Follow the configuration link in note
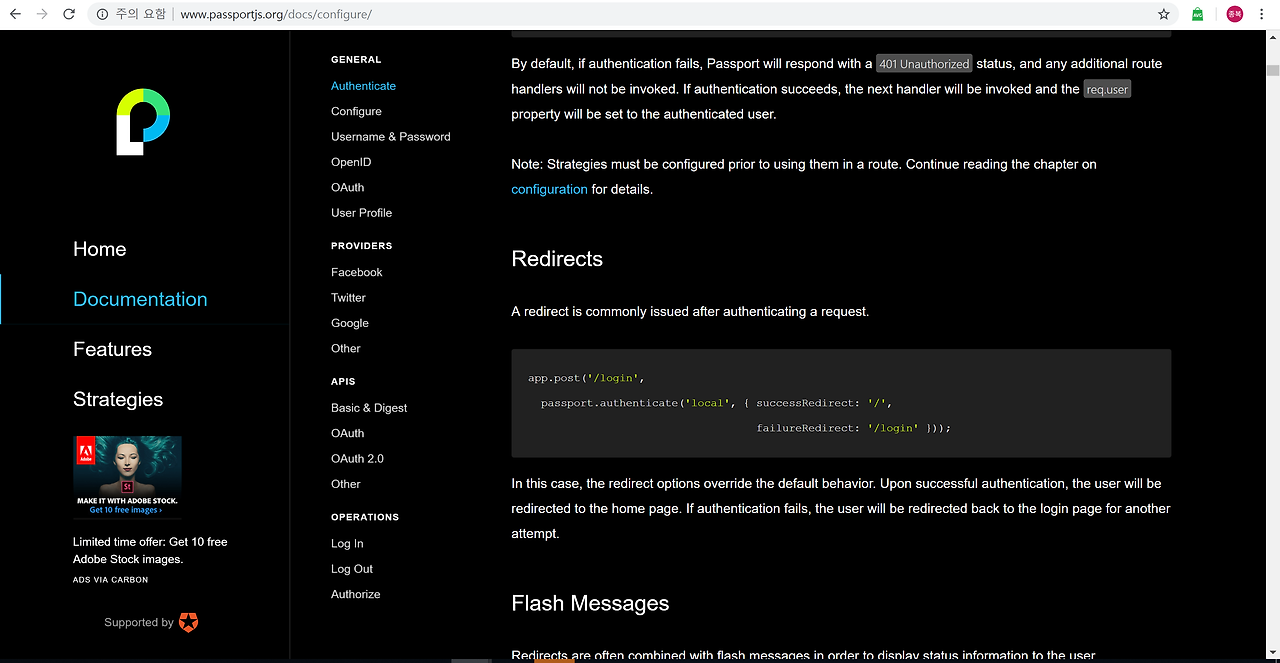 (549, 189)
